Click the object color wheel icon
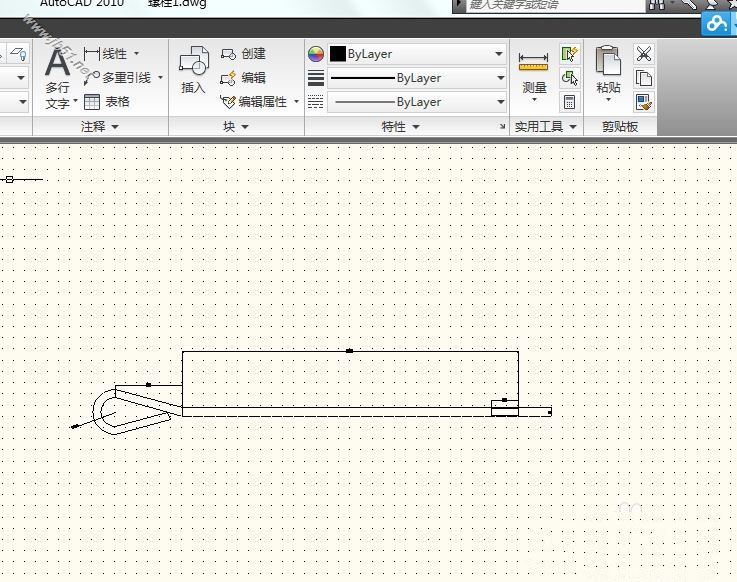 click(316, 54)
